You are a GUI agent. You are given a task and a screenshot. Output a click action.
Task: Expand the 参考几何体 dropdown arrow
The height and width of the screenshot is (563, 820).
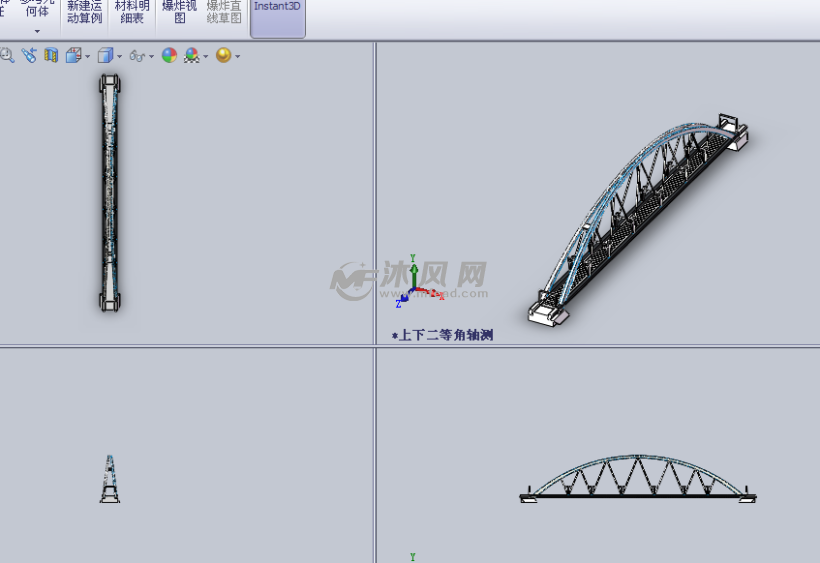37,31
